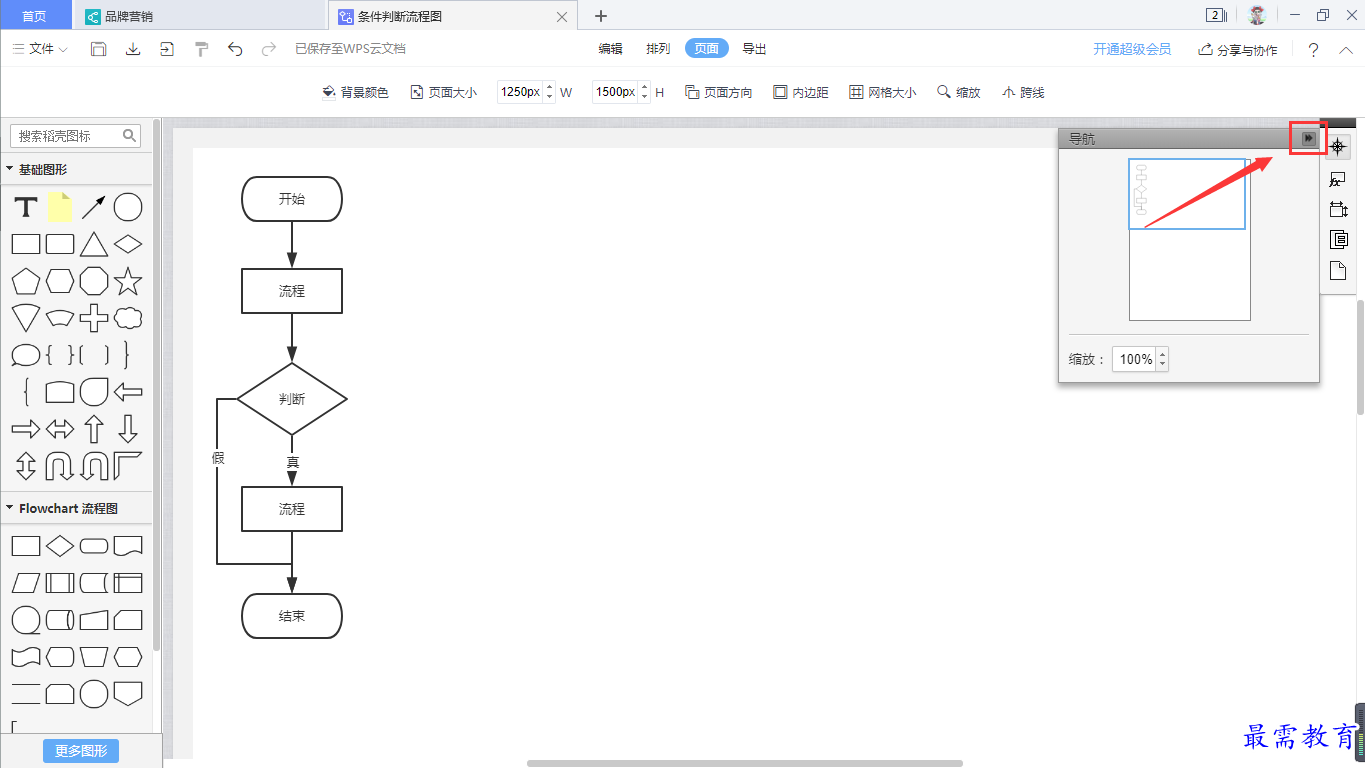
Task: Click the navigation zoom 100% field
Action: click(1135, 359)
